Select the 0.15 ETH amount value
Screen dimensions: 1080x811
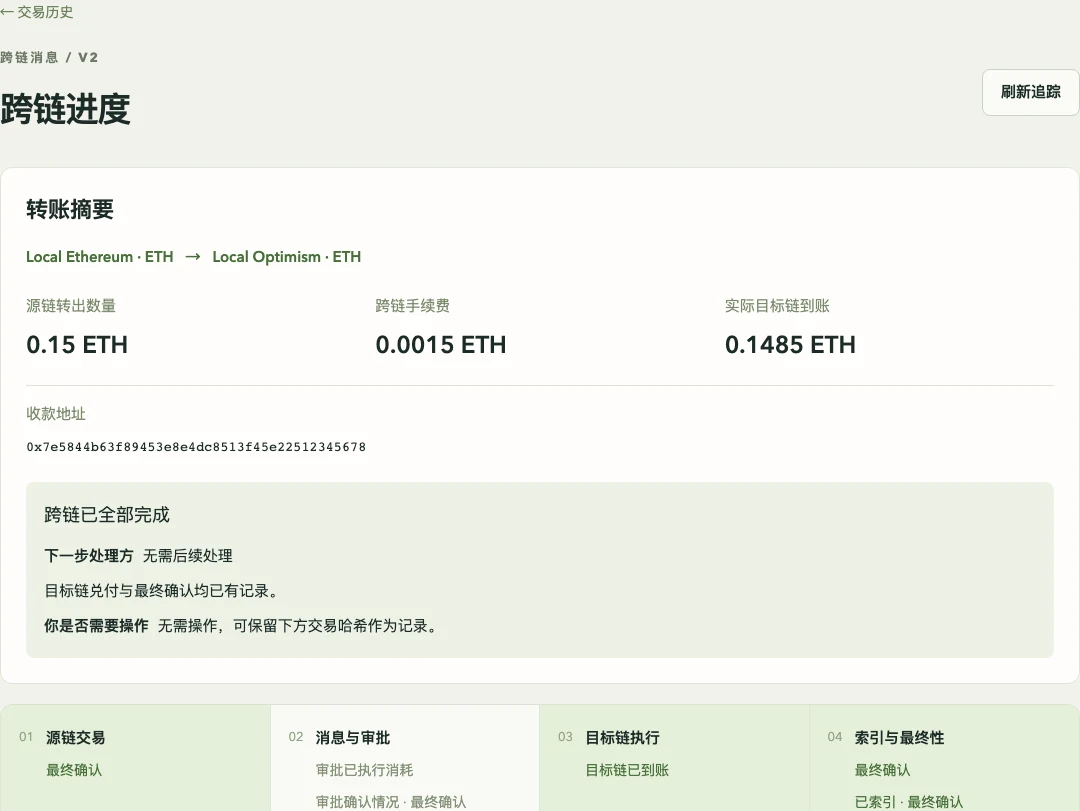click(x=77, y=345)
